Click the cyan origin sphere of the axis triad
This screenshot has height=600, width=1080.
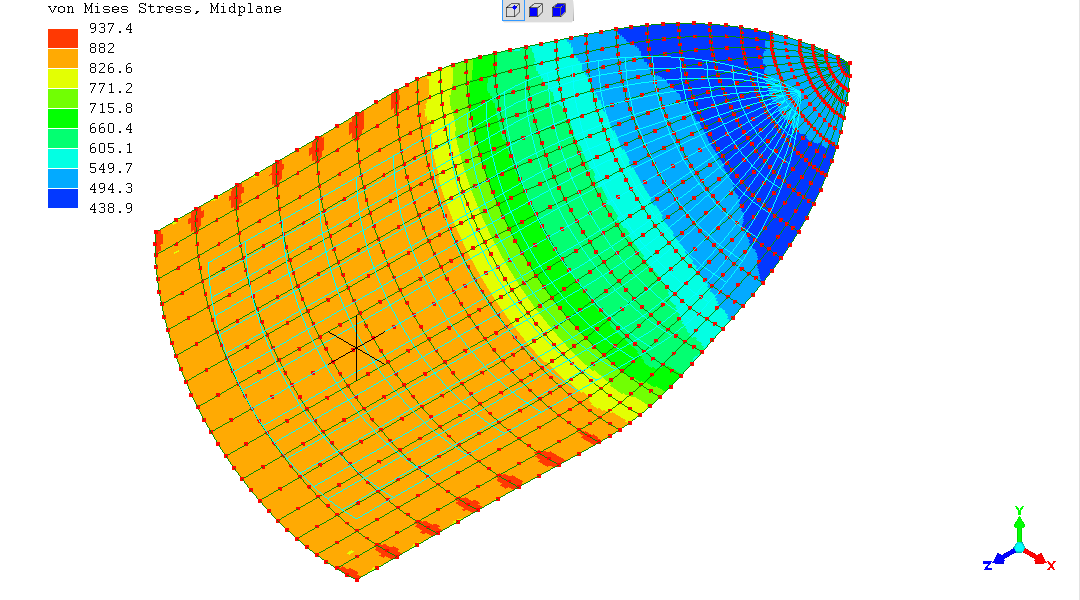[x=1019, y=547]
